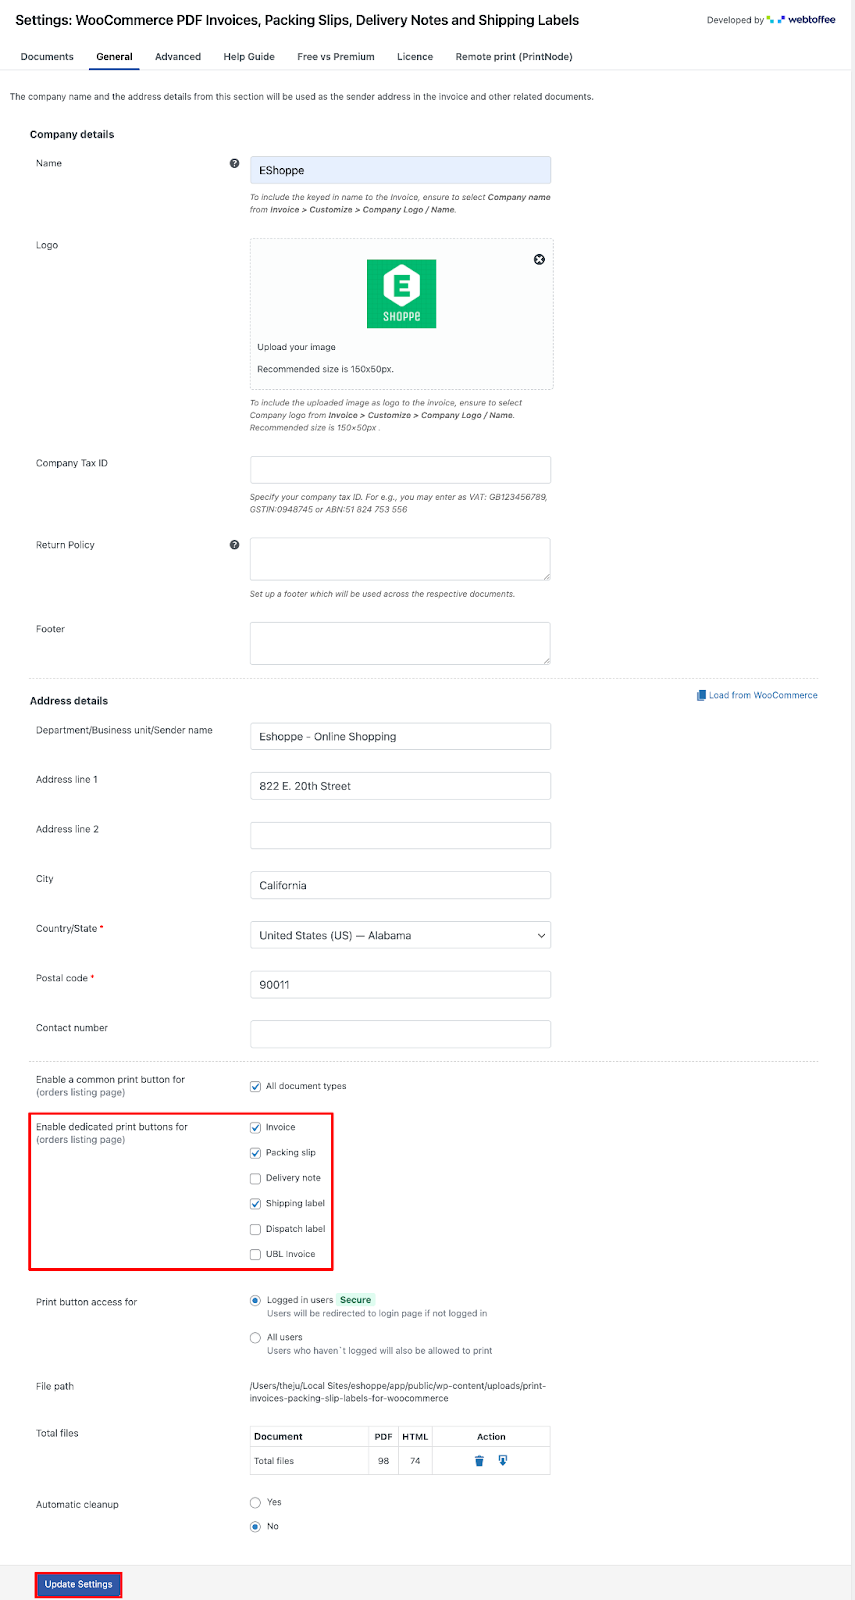The image size is (855, 1600).
Task: Click the EShoppe logo thumbnail
Action: [401, 294]
